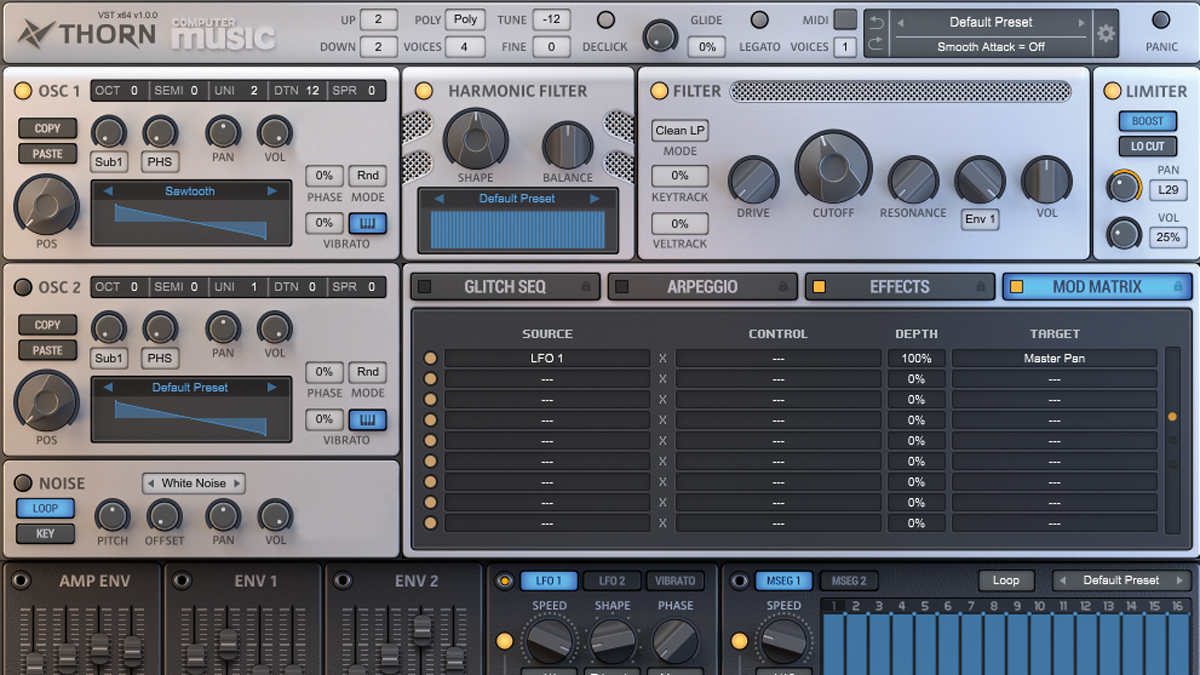Click the undo arrow beside the preset display
Screen dimensions: 1200x675
coord(877,22)
